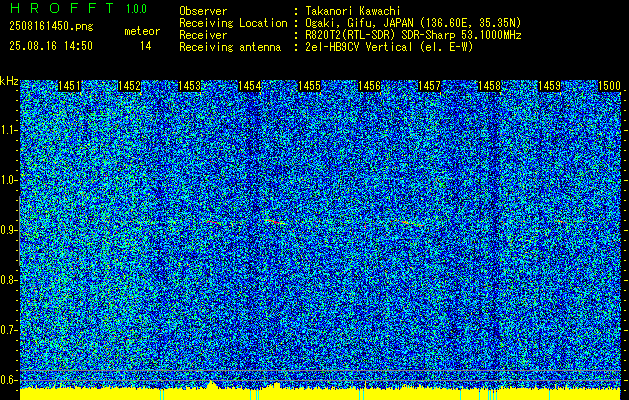Click the power graph bump below 1454
This screenshot has width=629, height=400.
tap(276, 386)
